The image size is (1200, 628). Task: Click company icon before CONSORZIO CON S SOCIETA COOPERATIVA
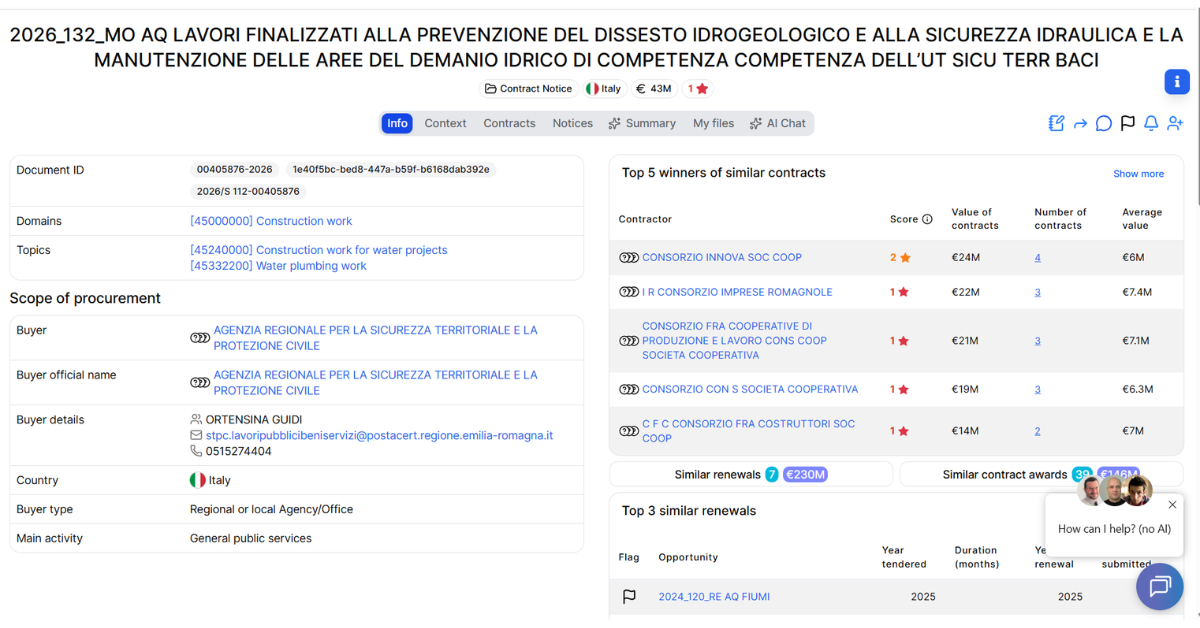(x=629, y=389)
